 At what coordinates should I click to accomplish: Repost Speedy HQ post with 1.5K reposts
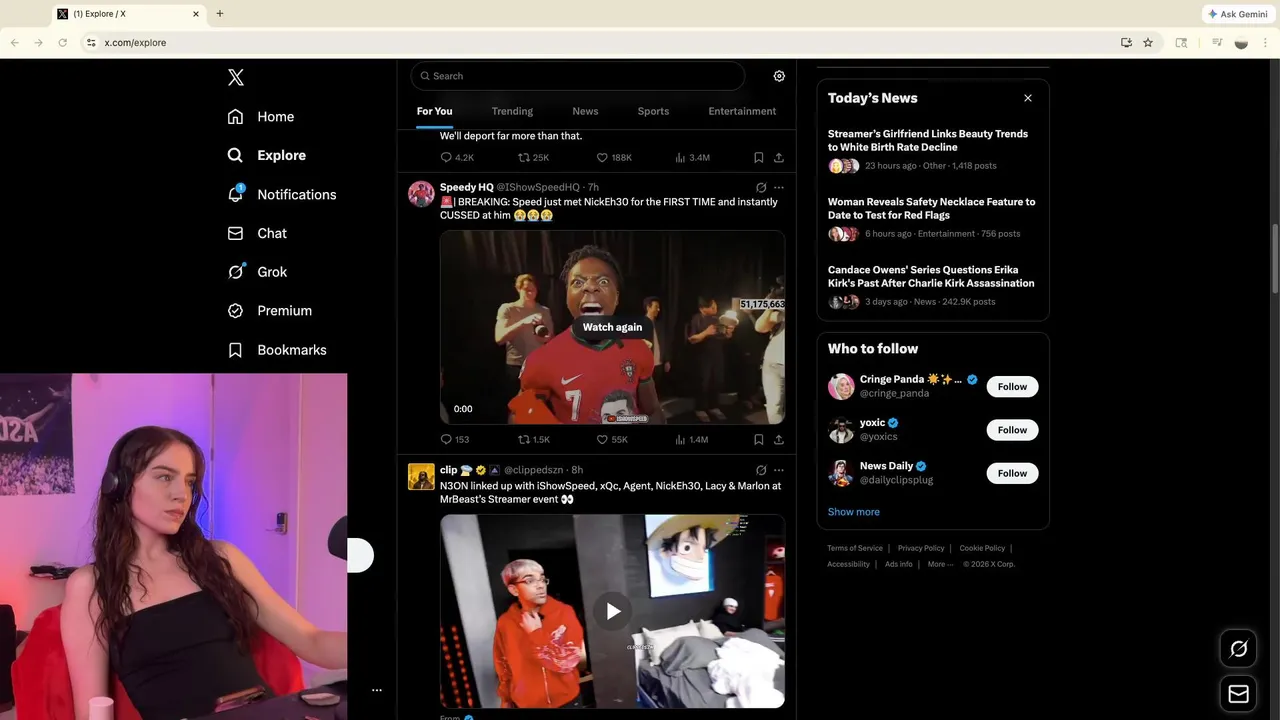[534, 440]
